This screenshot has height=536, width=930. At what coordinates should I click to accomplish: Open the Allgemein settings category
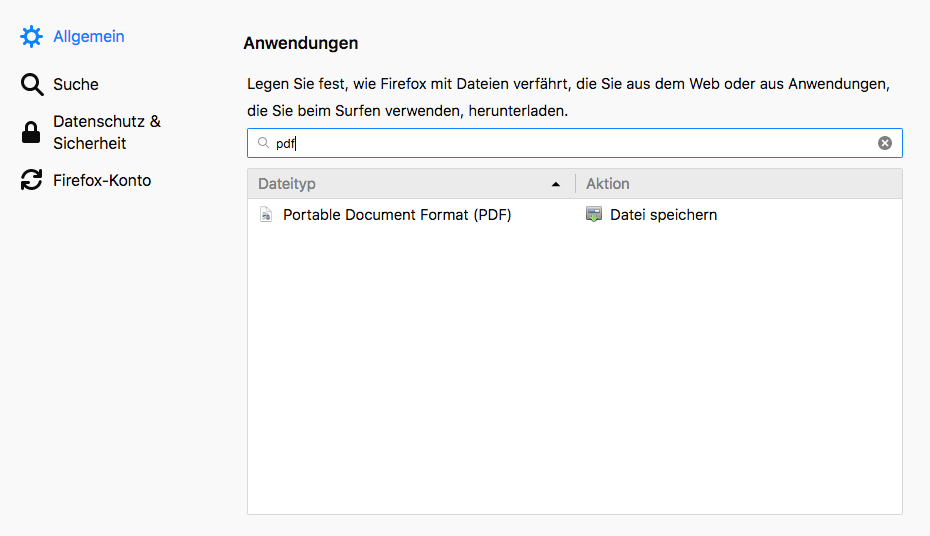[x=88, y=37]
